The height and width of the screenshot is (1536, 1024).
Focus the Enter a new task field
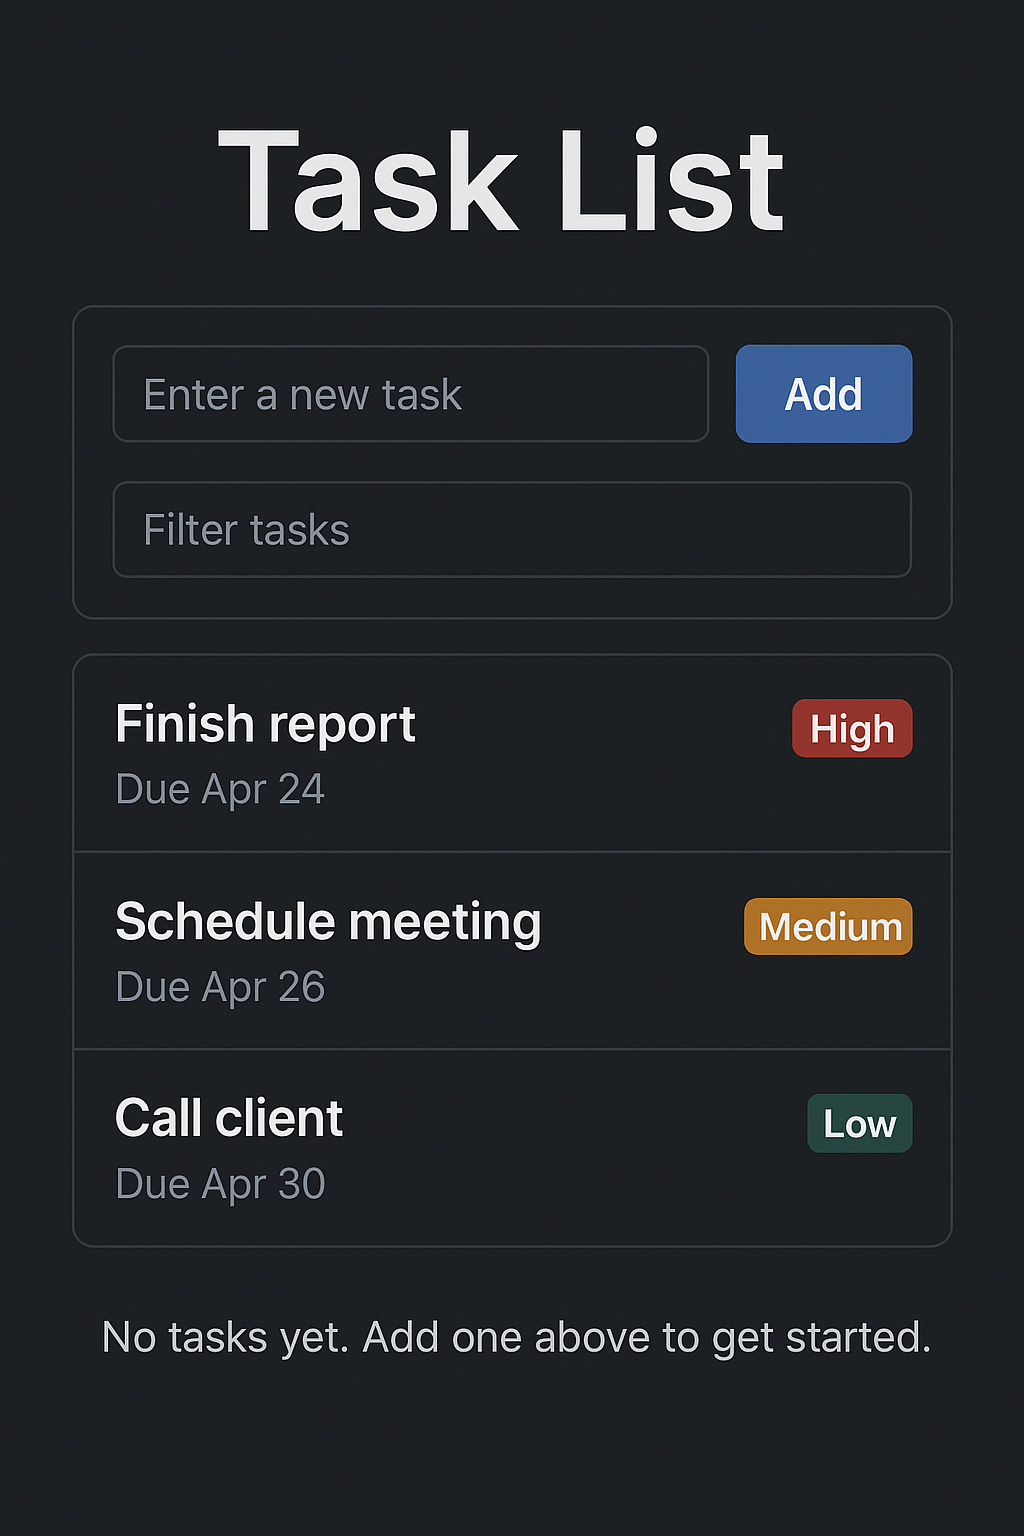pos(410,394)
